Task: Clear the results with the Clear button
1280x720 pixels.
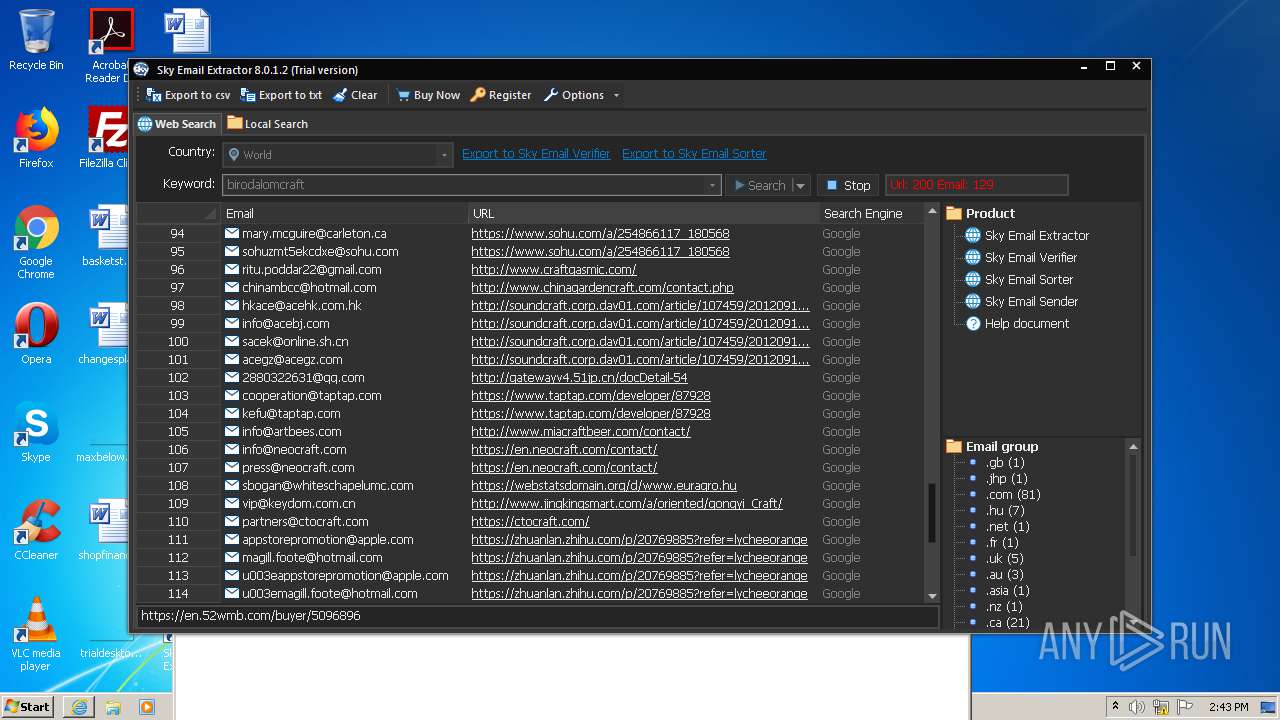Action: click(x=355, y=95)
